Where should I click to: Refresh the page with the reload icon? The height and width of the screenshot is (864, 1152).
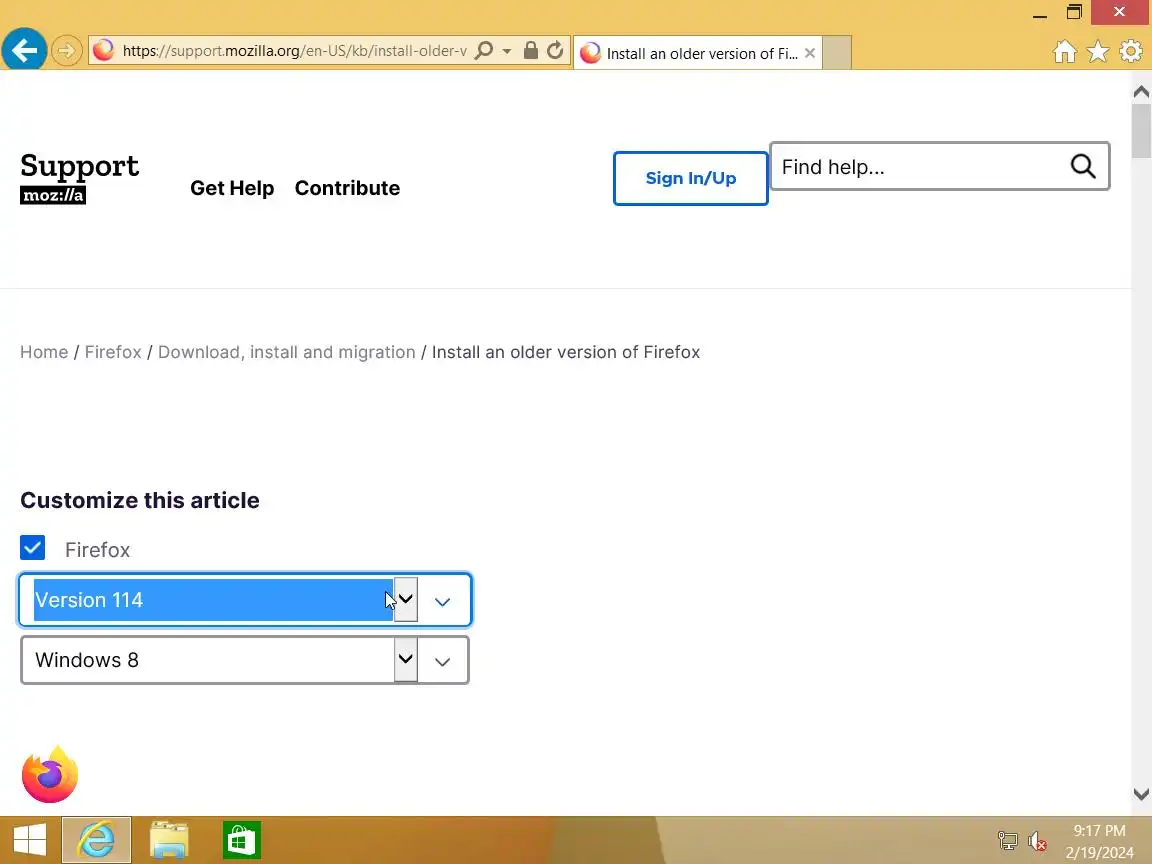point(555,51)
